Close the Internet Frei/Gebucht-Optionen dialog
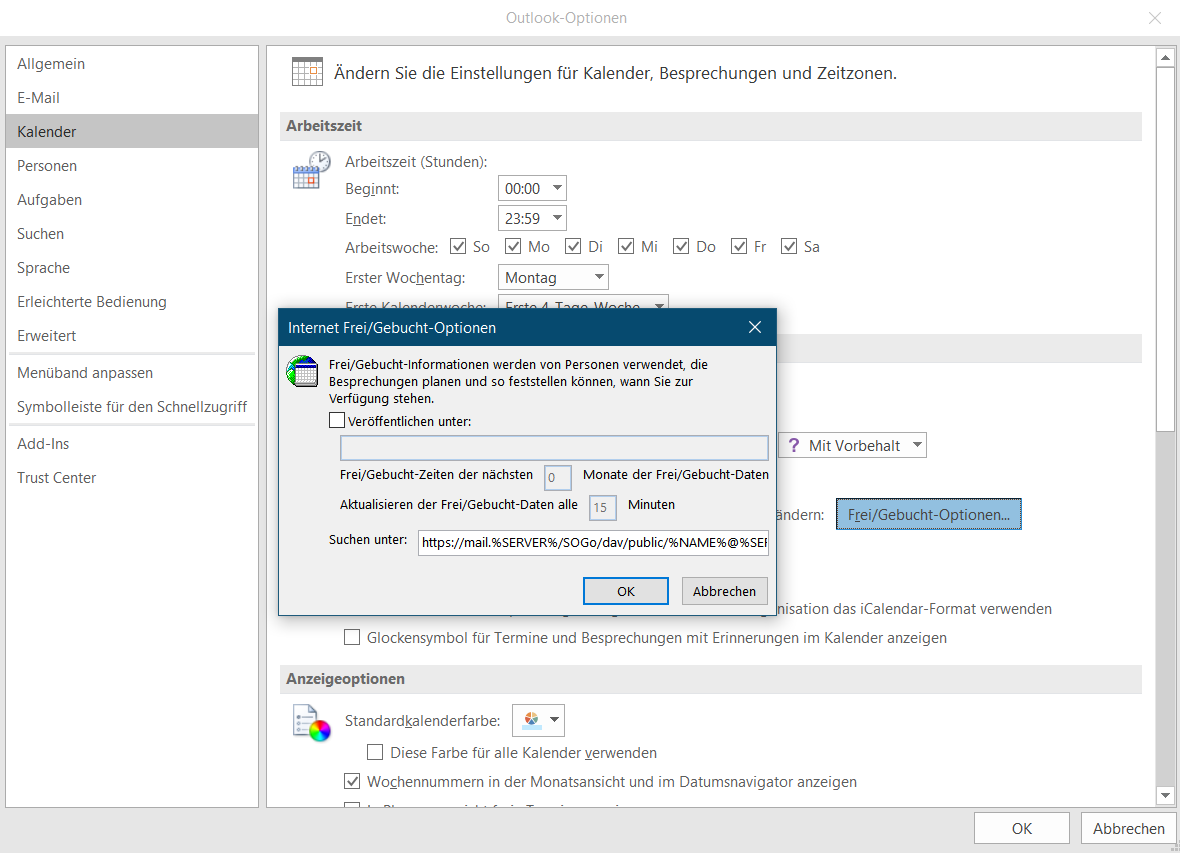The width and height of the screenshot is (1180, 853). coord(755,327)
